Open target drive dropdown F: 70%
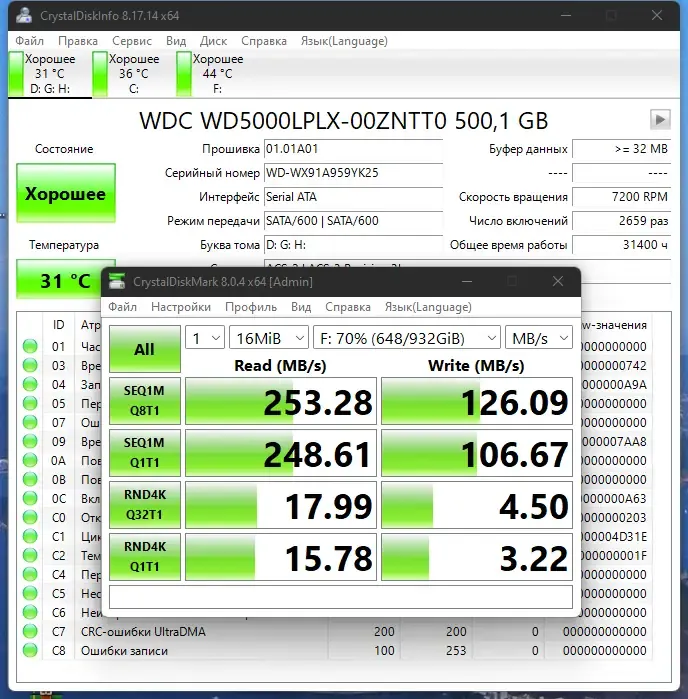 [407, 338]
